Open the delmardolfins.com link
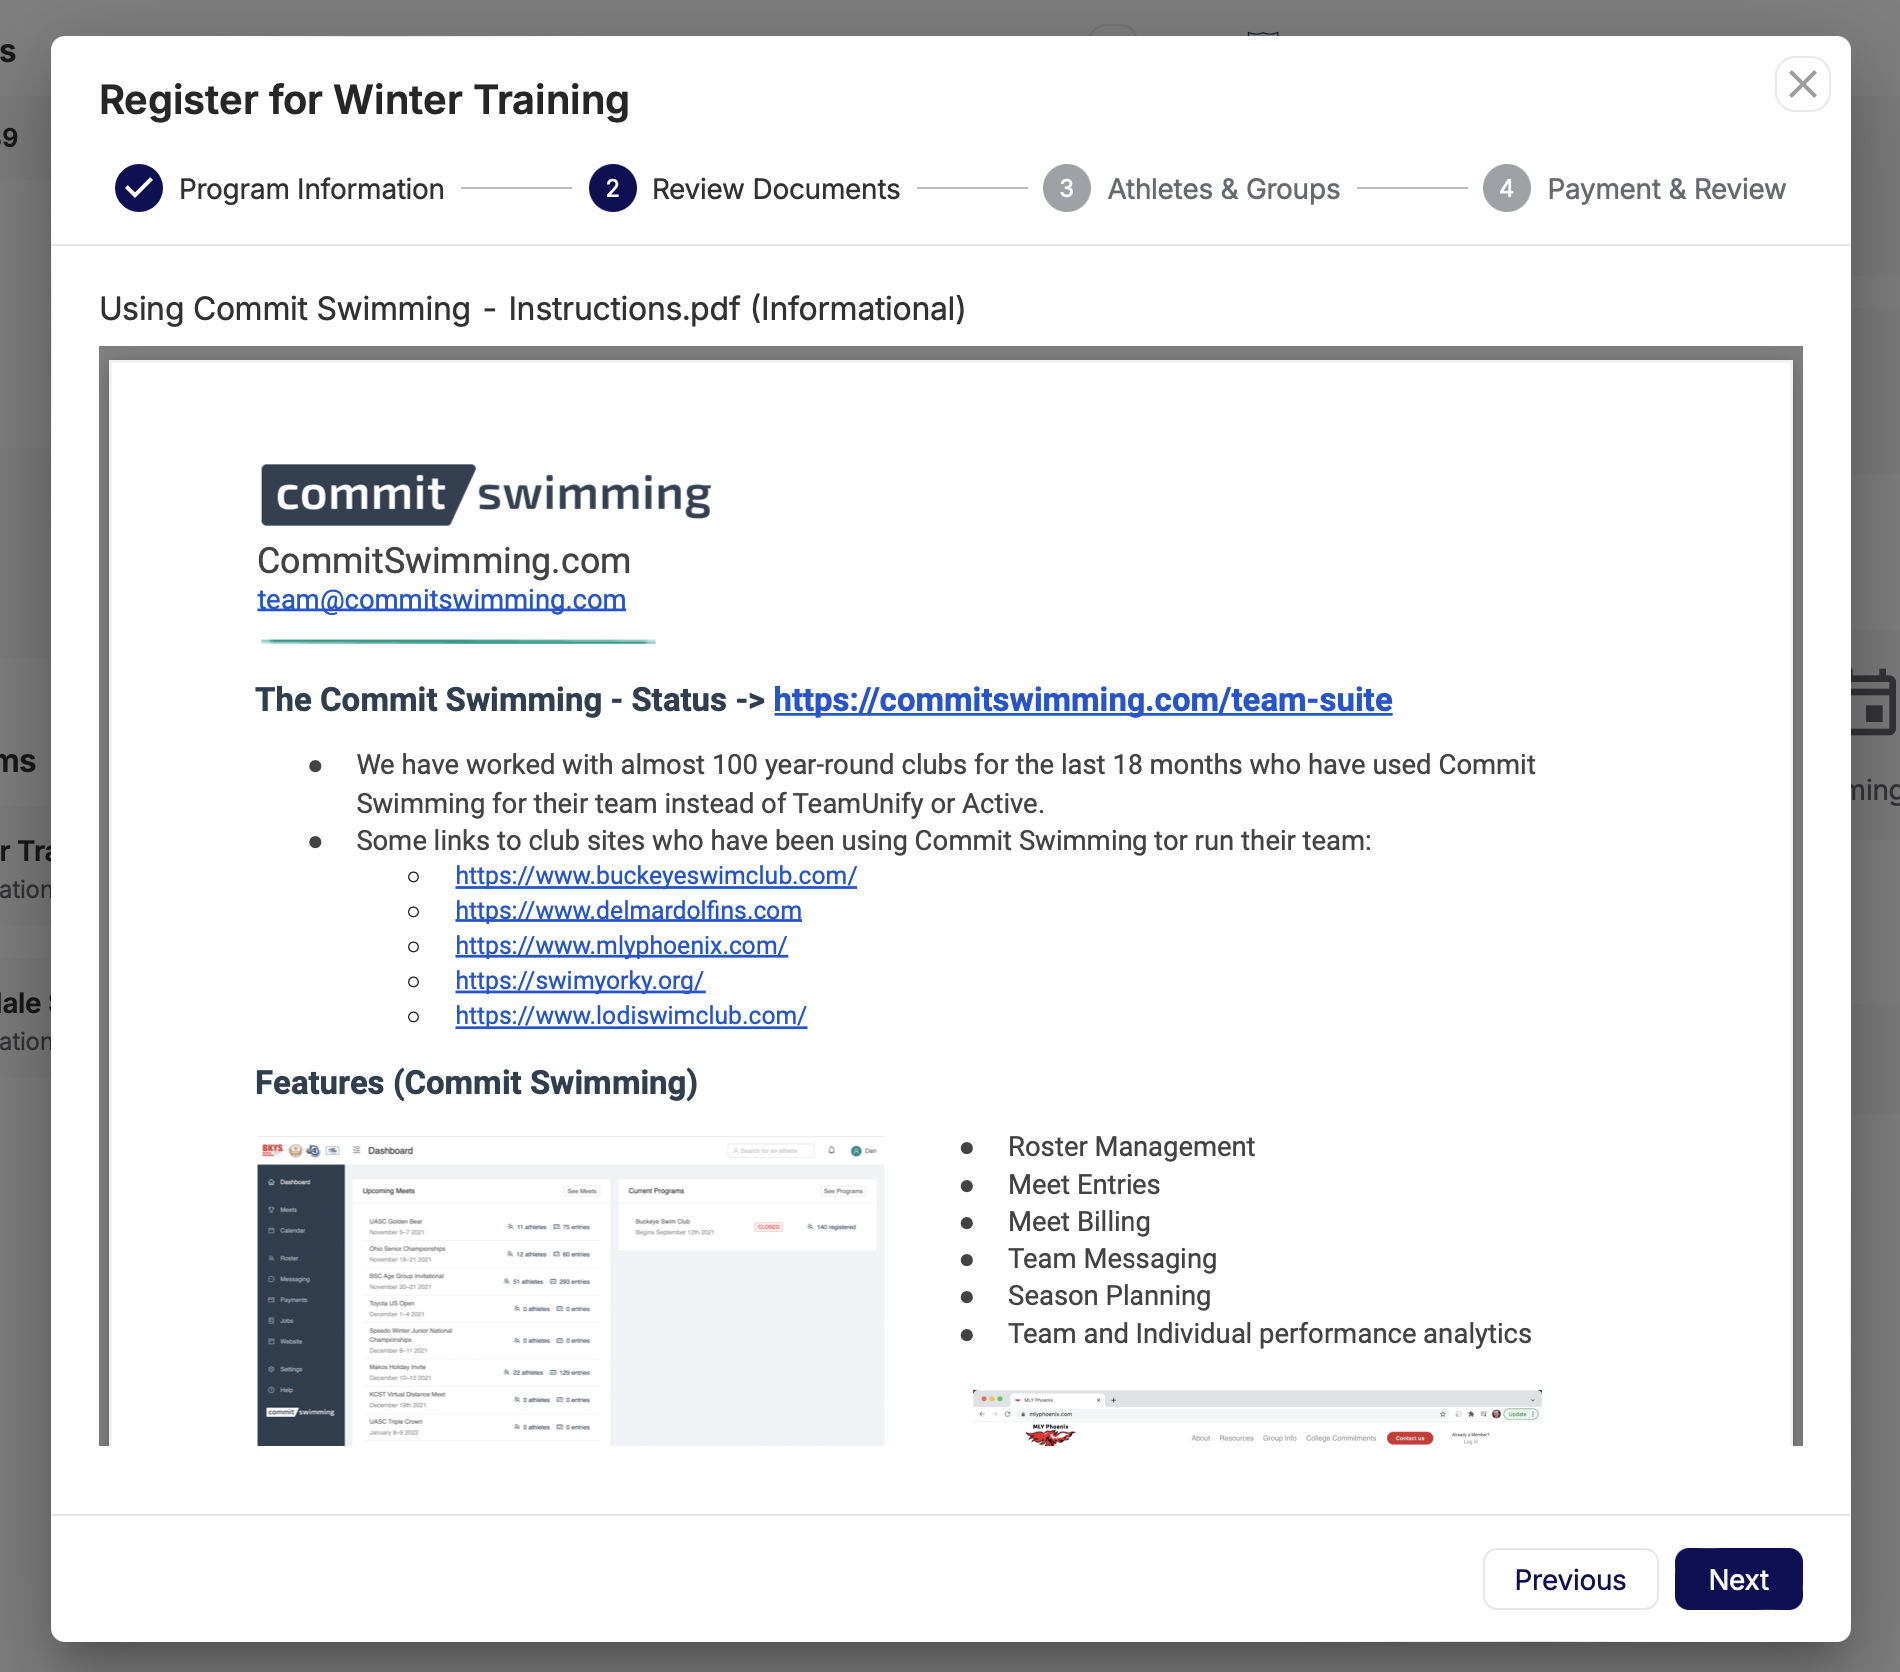This screenshot has width=1900, height=1672. coord(628,910)
